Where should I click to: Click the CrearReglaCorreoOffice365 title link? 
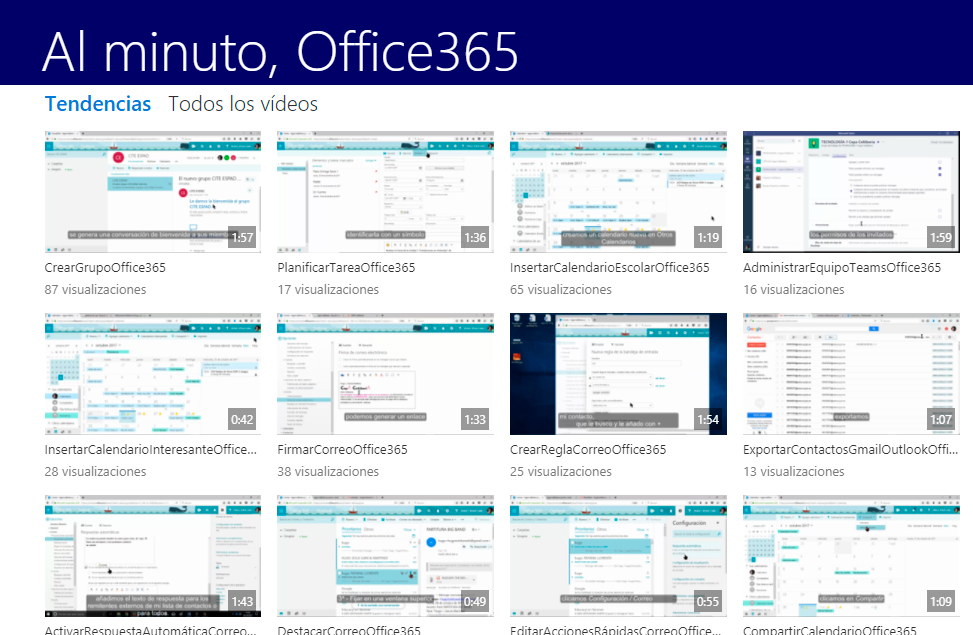(588, 449)
